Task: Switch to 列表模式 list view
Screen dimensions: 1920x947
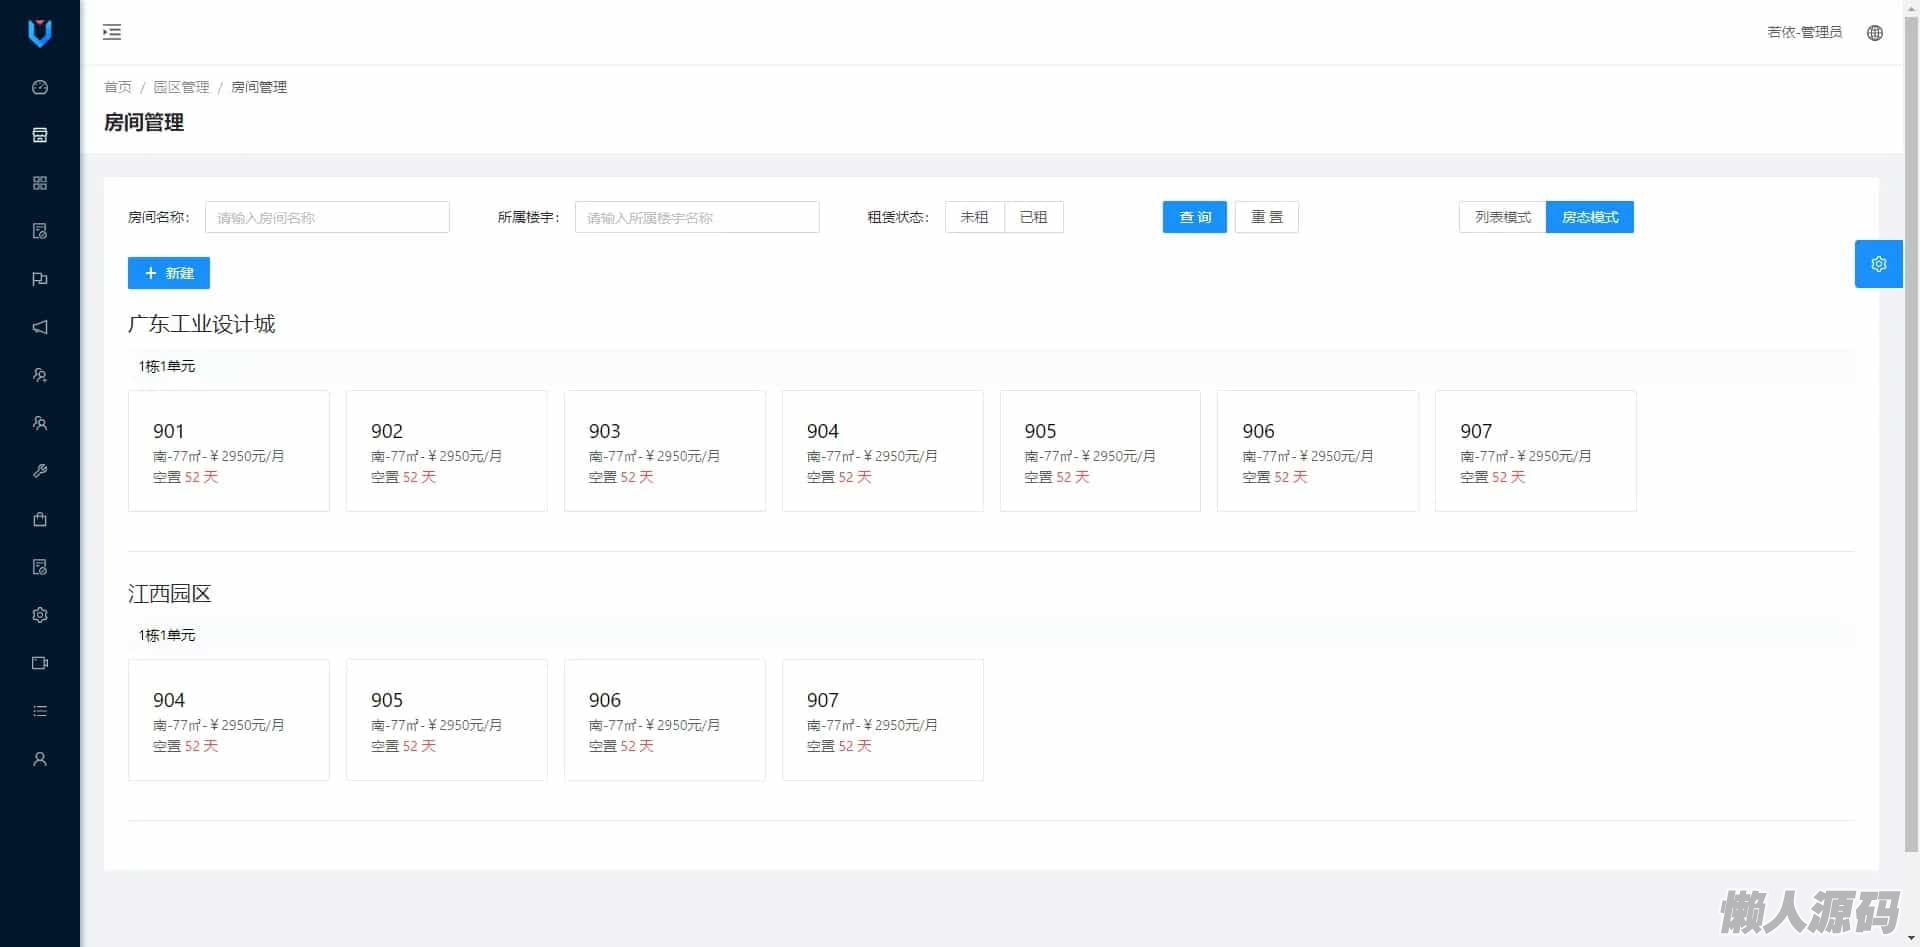Action: click(1502, 217)
